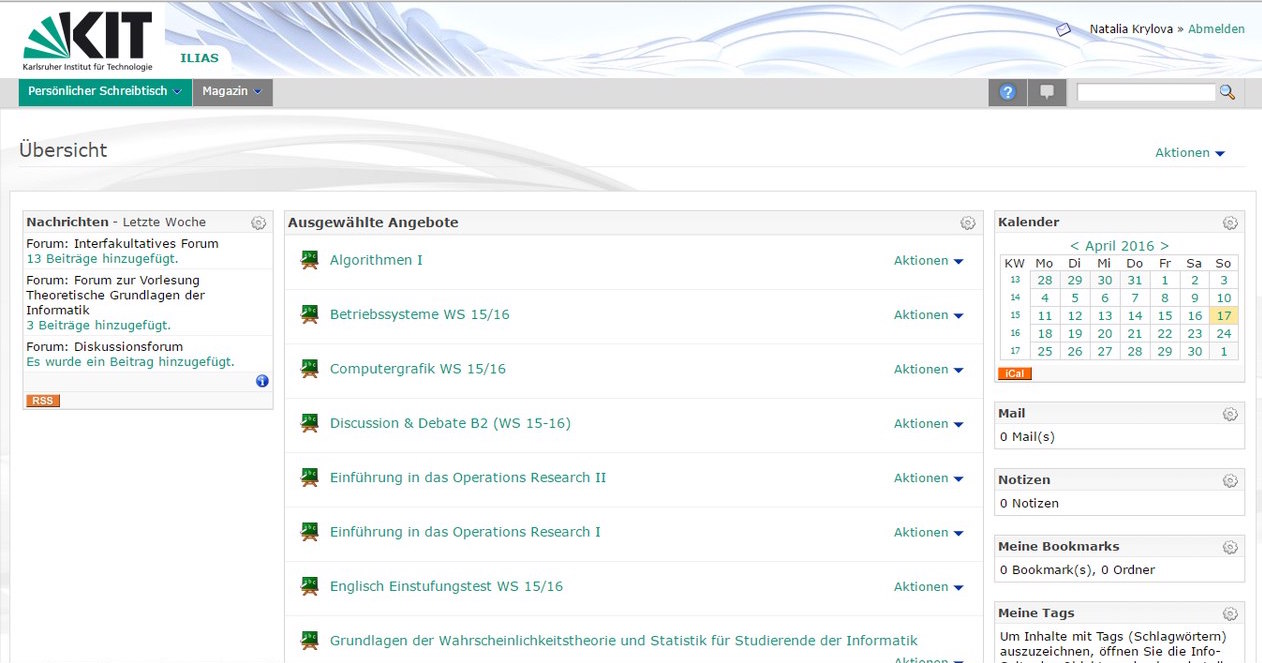Open gear settings for Ausgewählte Angebote
This screenshot has height=663, width=1262.
[x=967, y=223]
